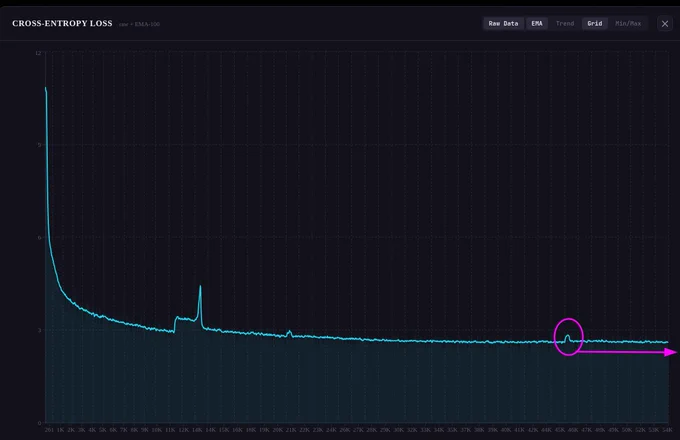Toggle the EMA smoothing line

click(x=537, y=23)
